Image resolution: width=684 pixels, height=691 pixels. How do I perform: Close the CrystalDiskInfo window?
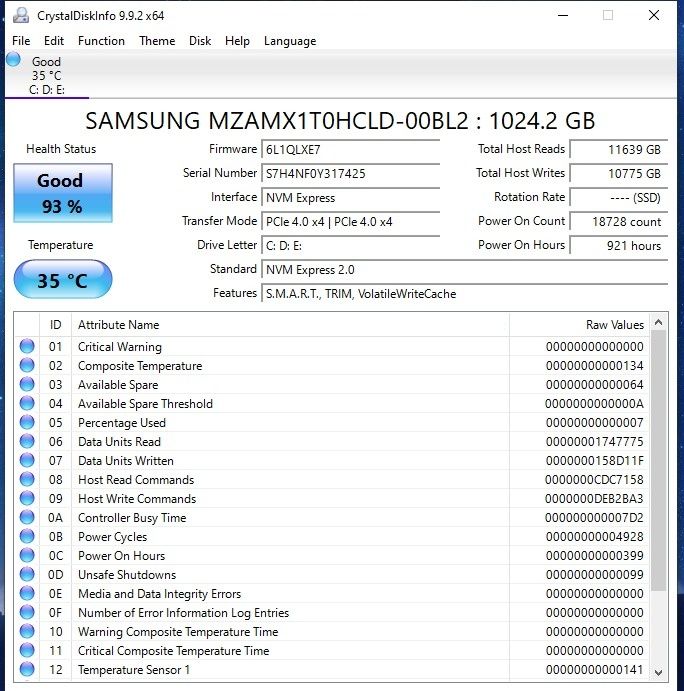click(654, 15)
